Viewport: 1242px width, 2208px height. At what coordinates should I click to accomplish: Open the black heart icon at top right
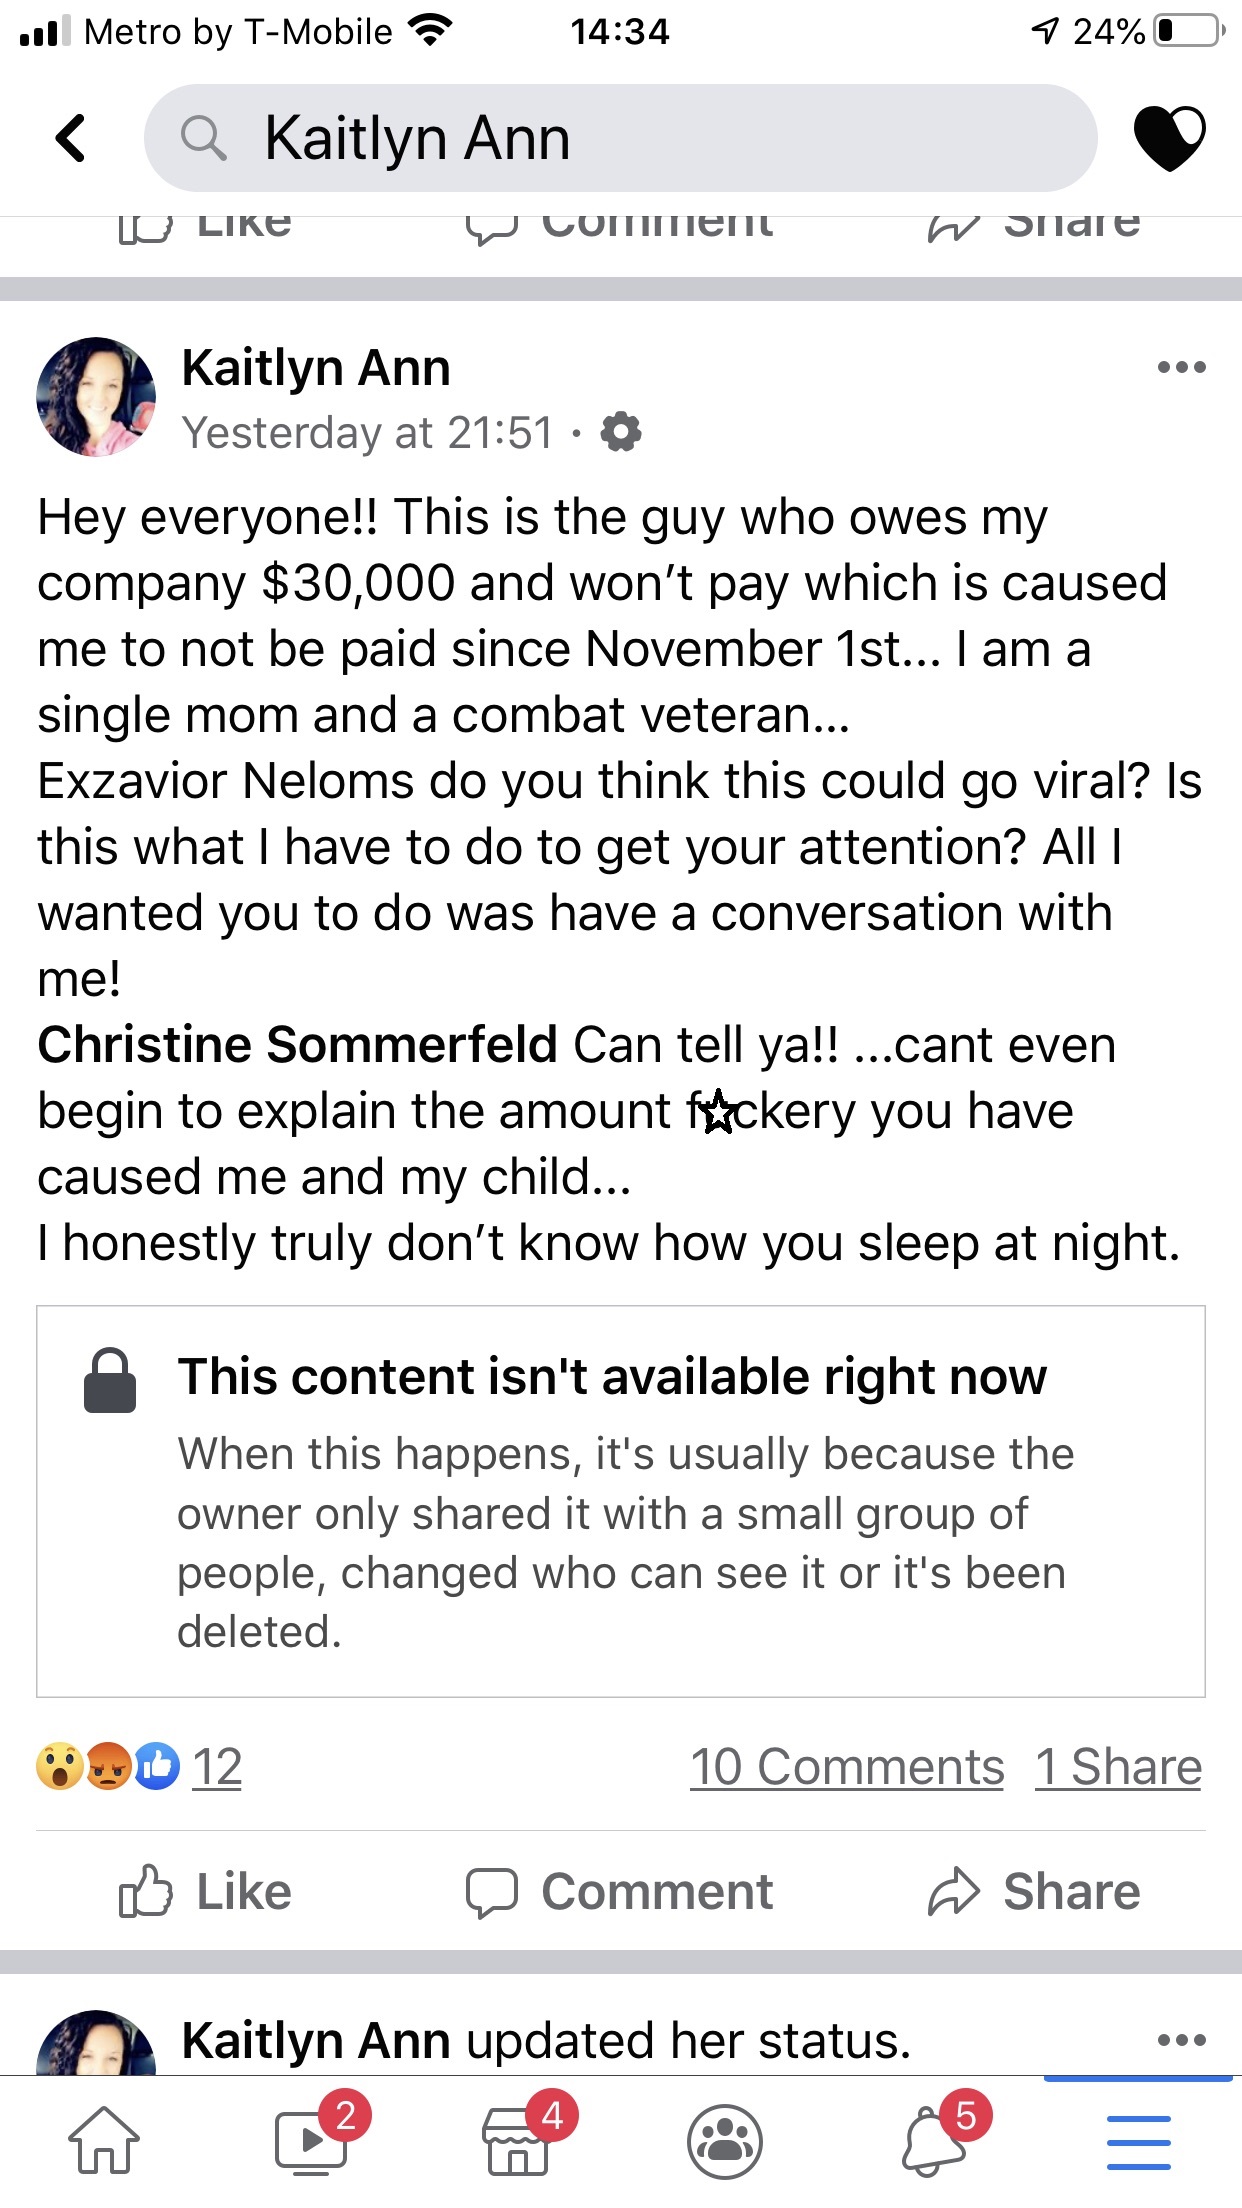point(1169,138)
